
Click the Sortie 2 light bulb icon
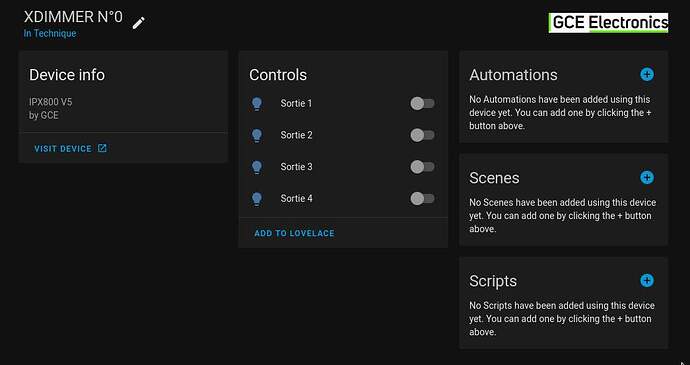(x=257, y=136)
